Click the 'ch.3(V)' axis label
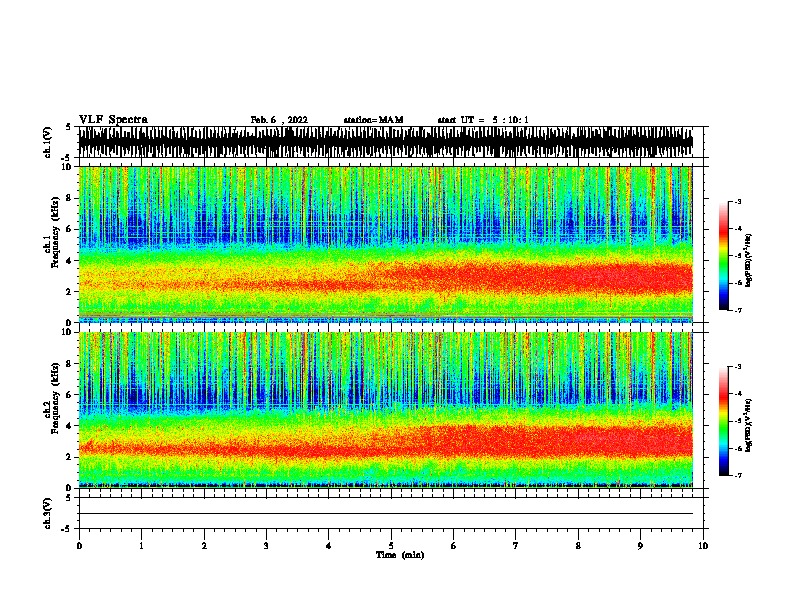This screenshot has height=612, width=792. click(48, 513)
